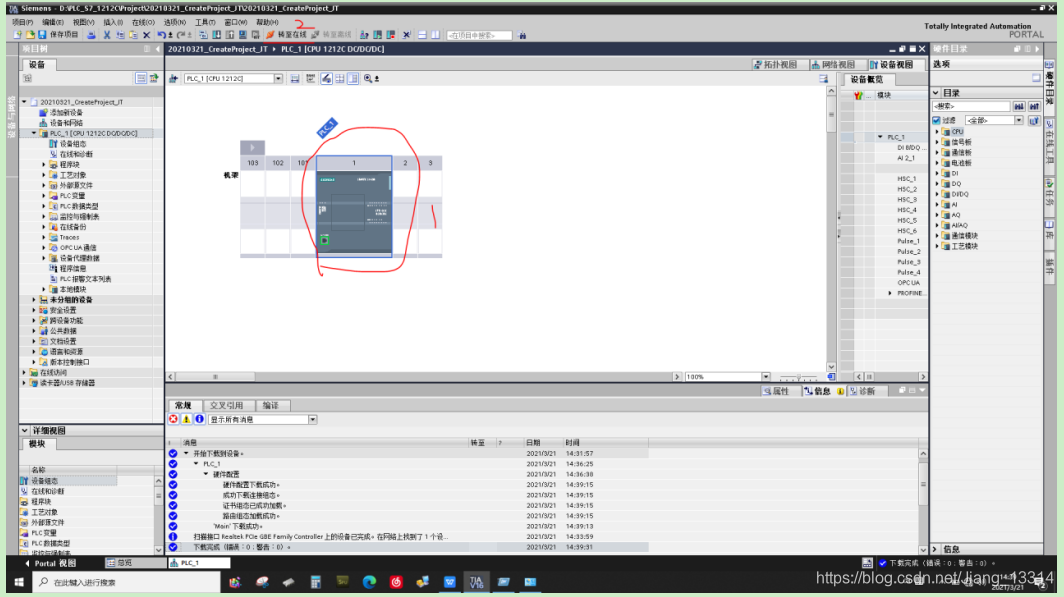
Task: Open the 显示所有消息 message filter dropdown
Action: click(313, 420)
